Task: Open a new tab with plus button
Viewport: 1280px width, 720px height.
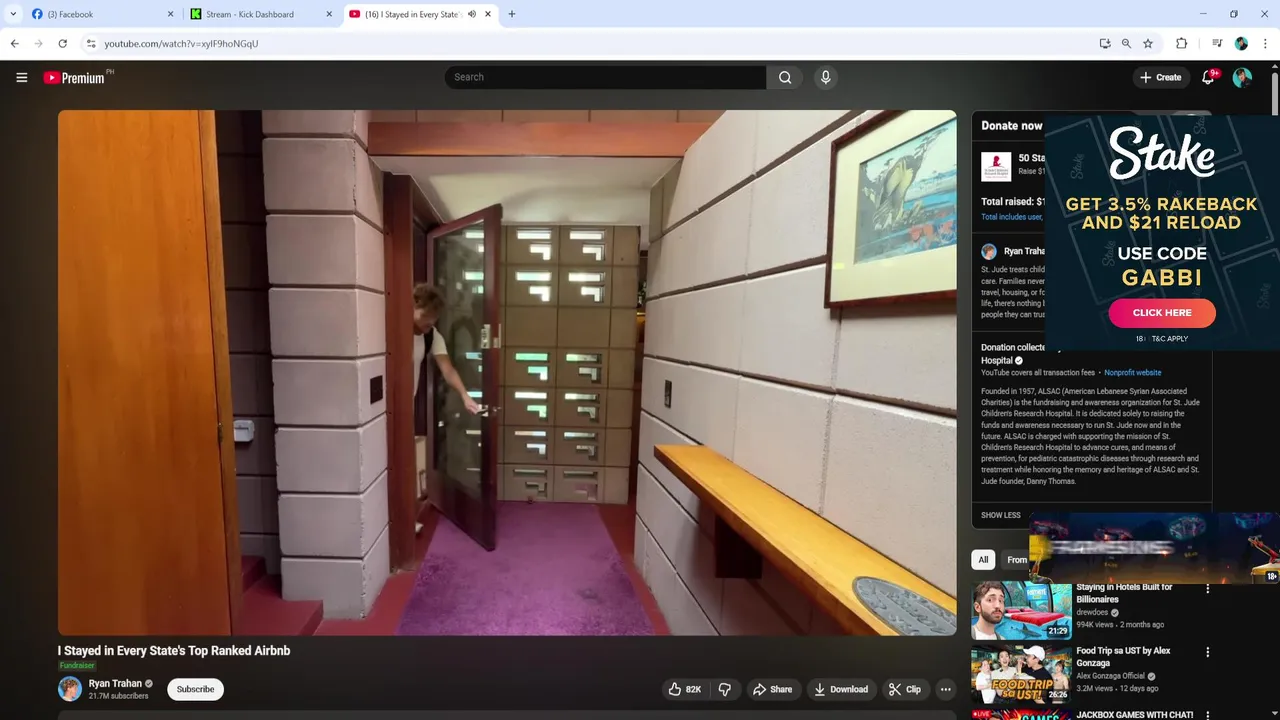Action: point(512,14)
